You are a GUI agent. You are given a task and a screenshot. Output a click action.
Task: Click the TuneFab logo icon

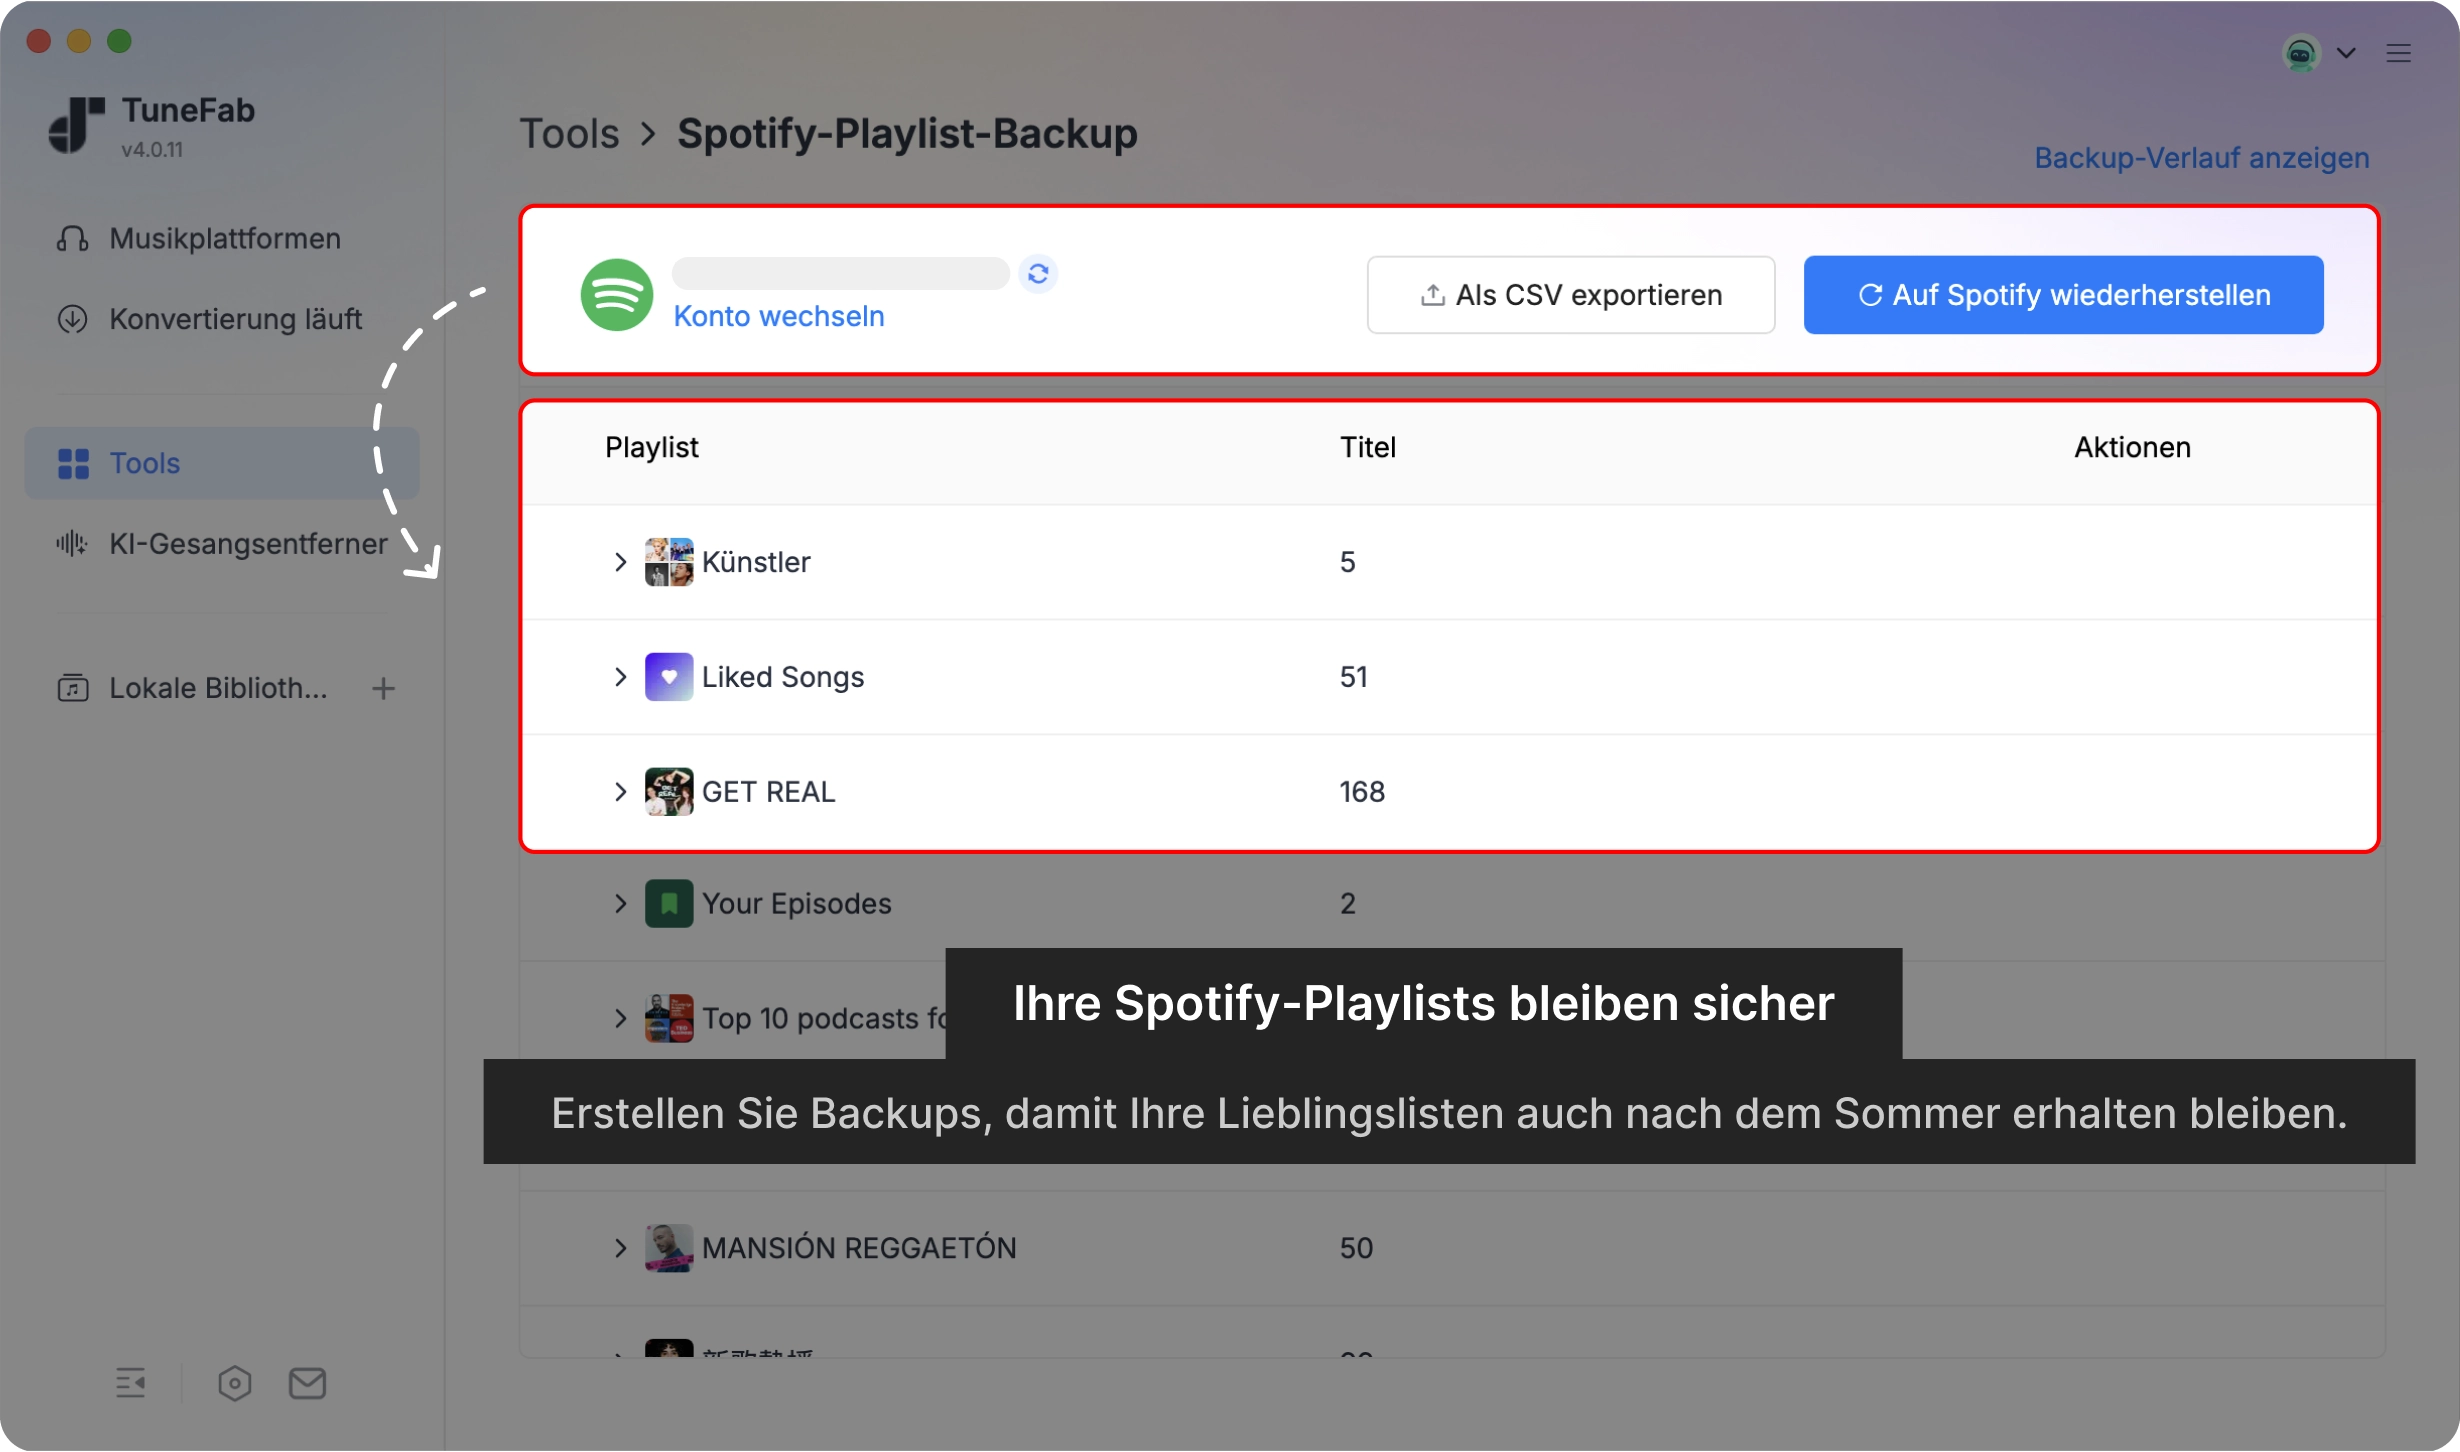(77, 125)
